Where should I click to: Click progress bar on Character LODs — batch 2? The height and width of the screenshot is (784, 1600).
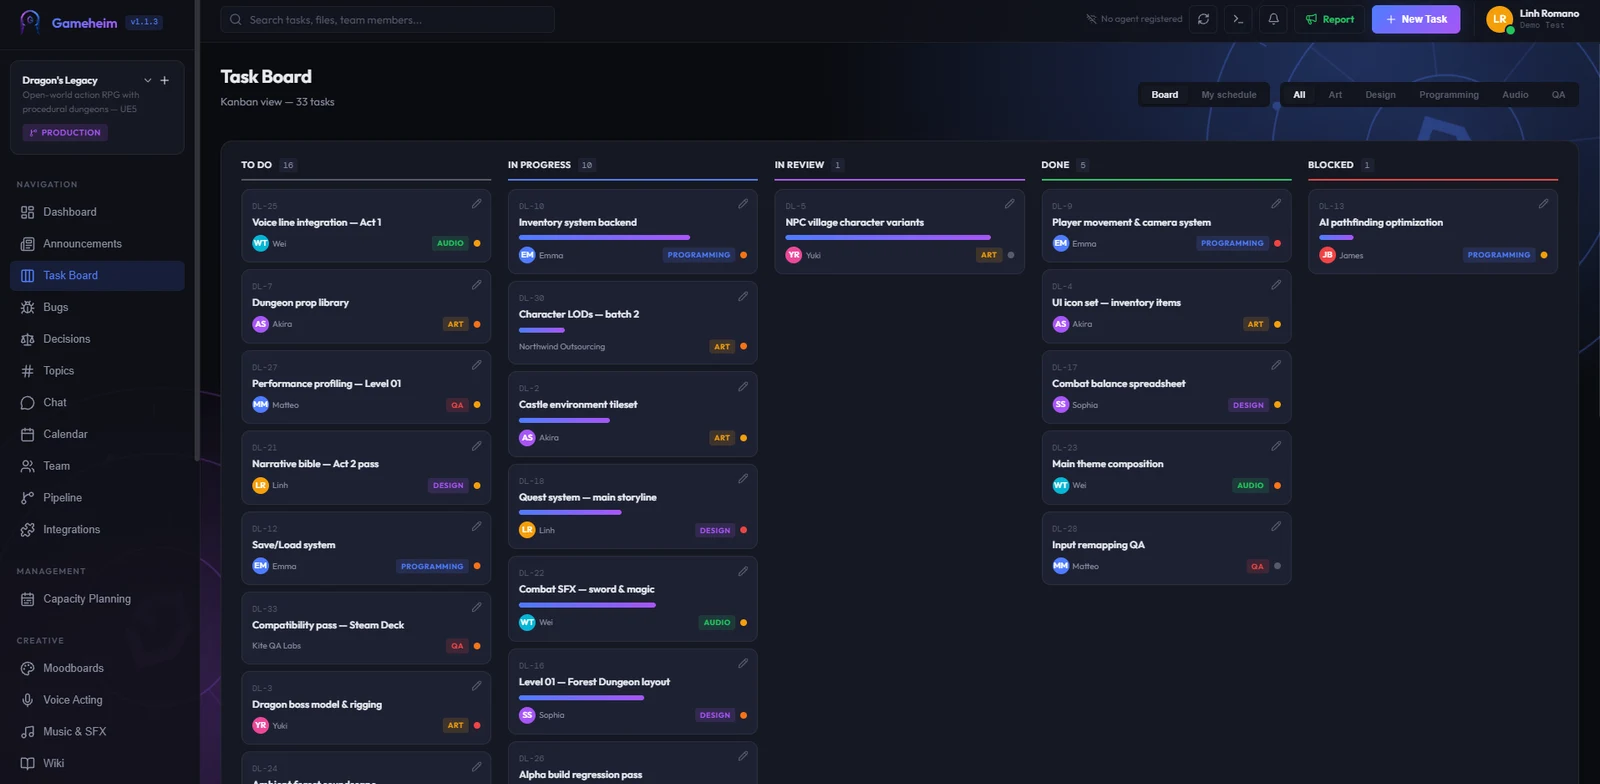pyautogui.click(x=542, y=330)
